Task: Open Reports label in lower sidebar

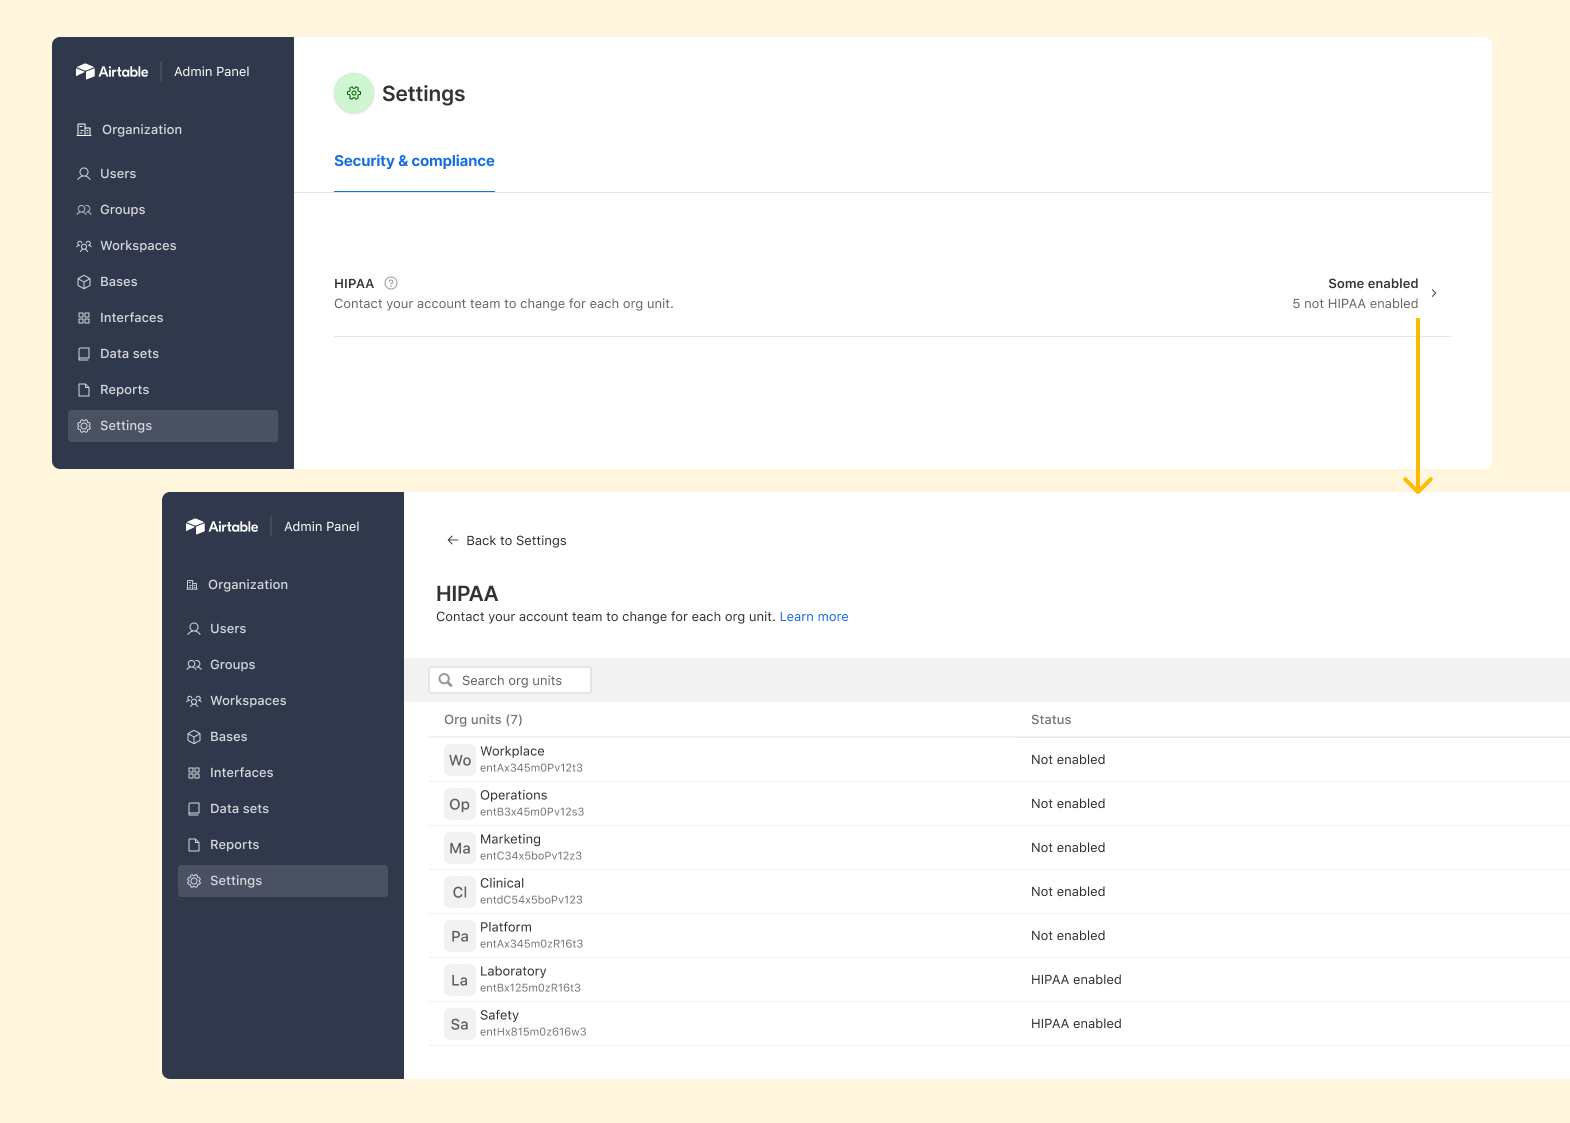Action: [x=235, y=845]
